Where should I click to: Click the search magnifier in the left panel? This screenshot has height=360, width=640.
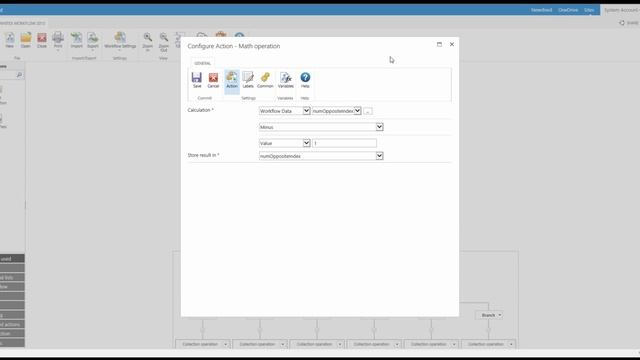click(19, 75)
